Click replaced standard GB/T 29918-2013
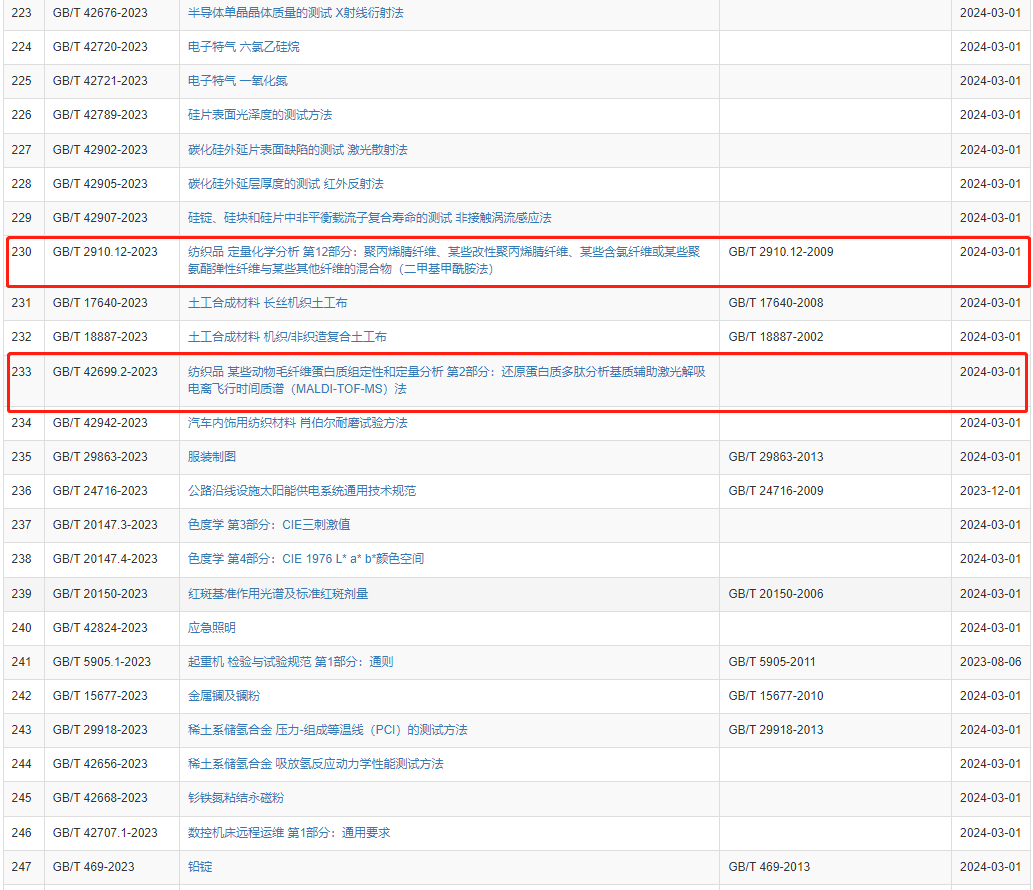Screen dimensions: 1033x890 776,730
